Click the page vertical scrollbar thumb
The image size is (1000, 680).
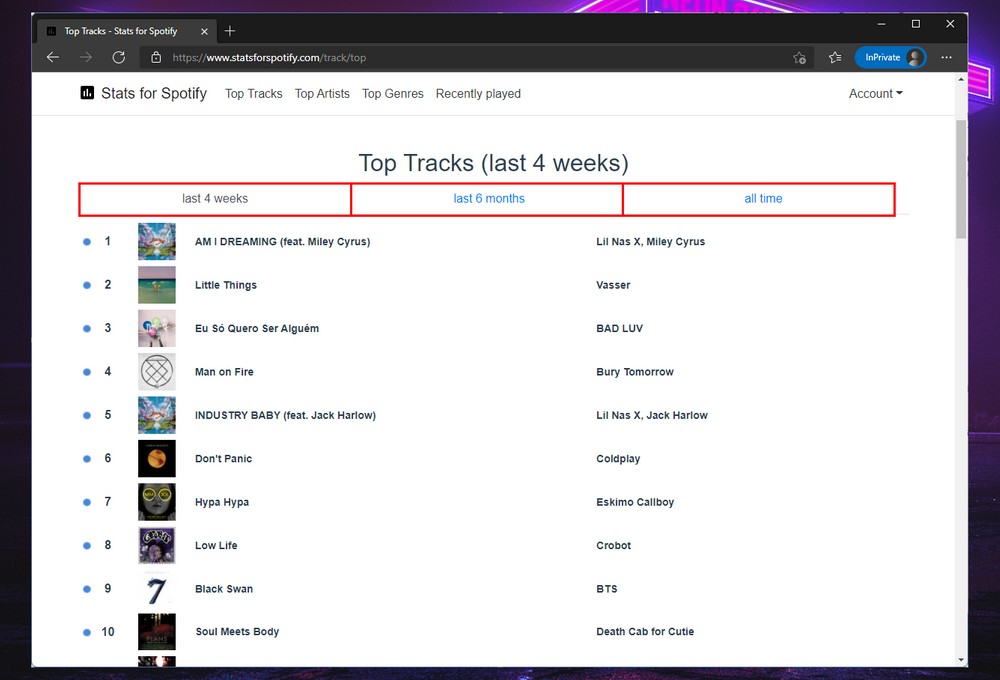pyautogui.click(x=961, y=179)
